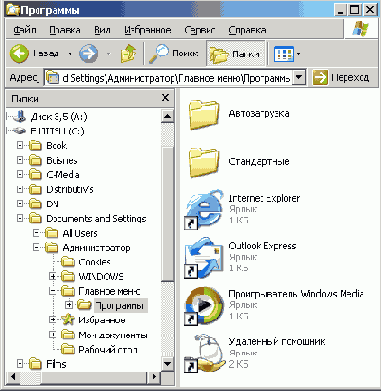The height and width of the screenshot is (391, 381).
Task: Expand the WINDOWS folder node
Action: 52,276
